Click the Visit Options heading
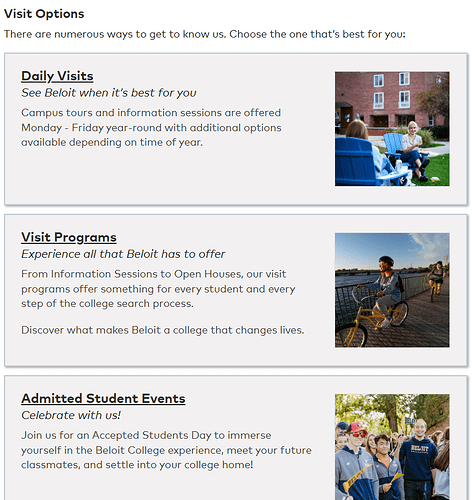472x500 pixels. point(44,14)
